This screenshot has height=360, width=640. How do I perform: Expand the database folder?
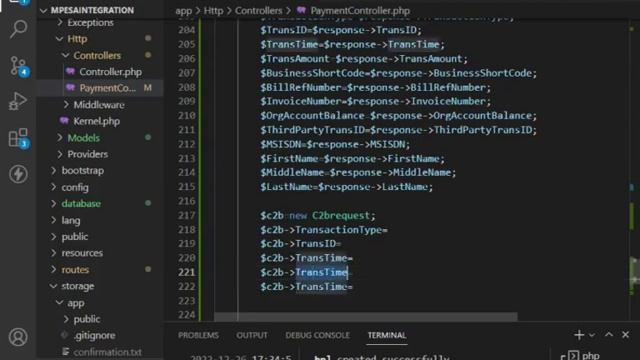(x=53, y=203)
